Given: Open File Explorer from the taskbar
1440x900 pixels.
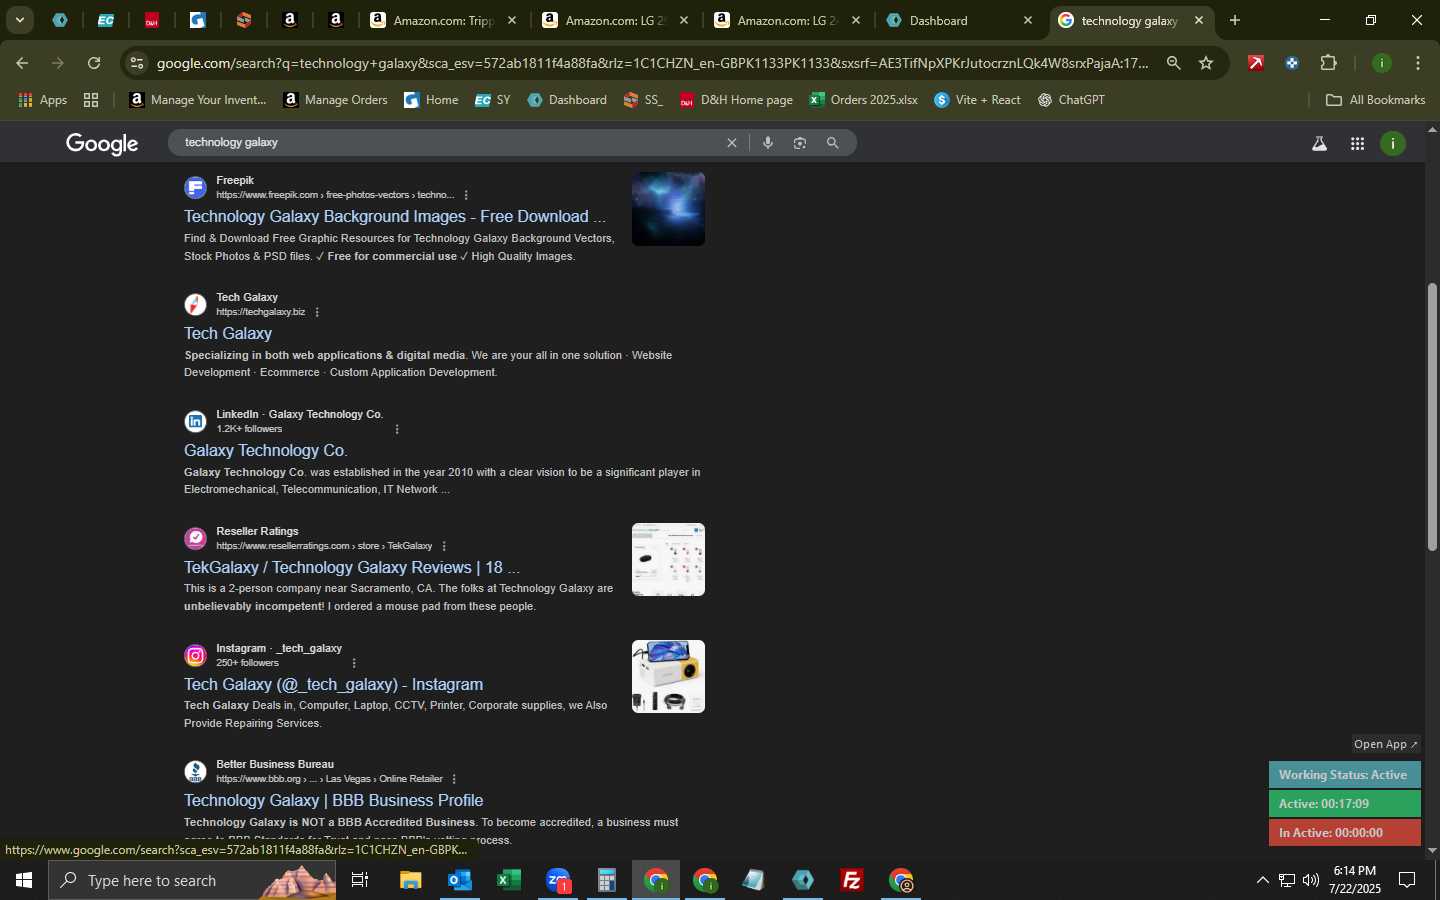Looking at the screenshot, I should coord(411,880).
